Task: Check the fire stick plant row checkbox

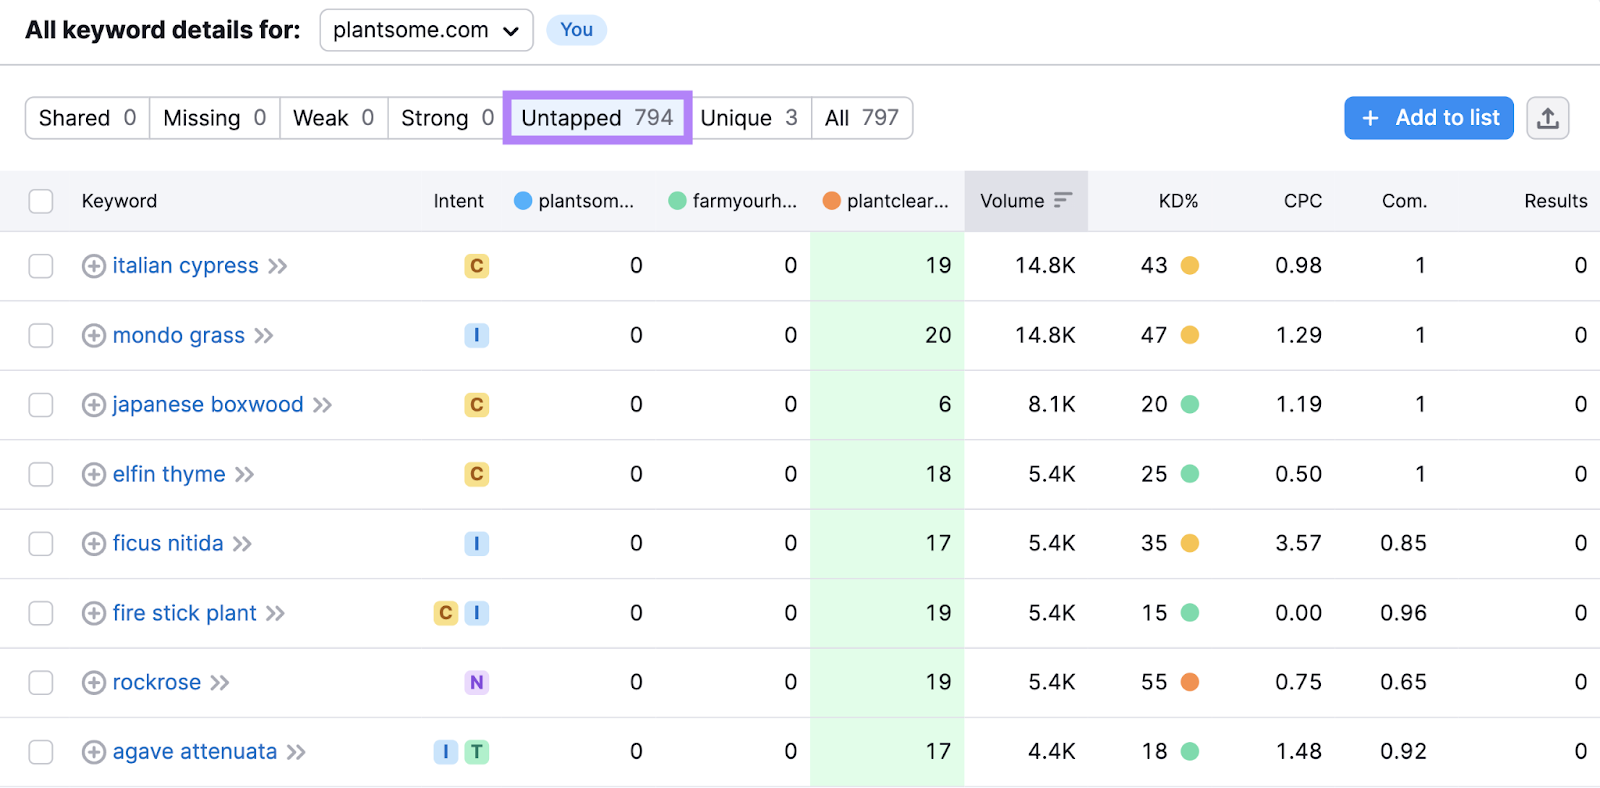Action: click(x=41, y=613)
